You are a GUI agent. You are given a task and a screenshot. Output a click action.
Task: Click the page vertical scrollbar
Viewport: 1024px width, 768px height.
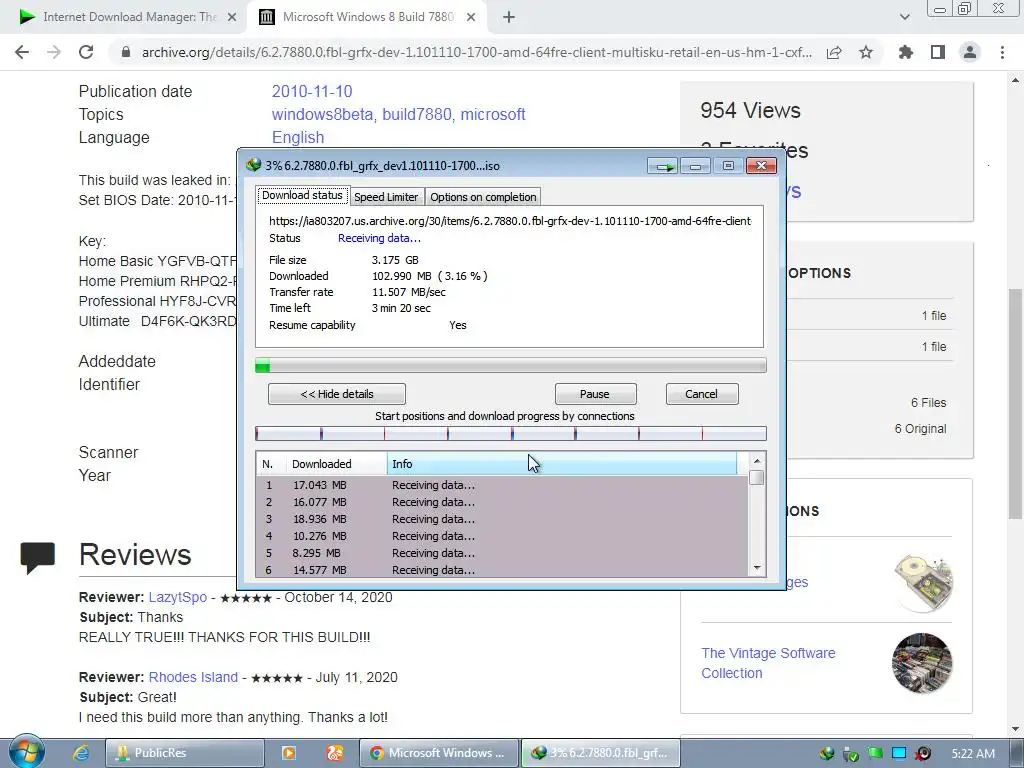pyautogui.click(x=1015, y=403)
